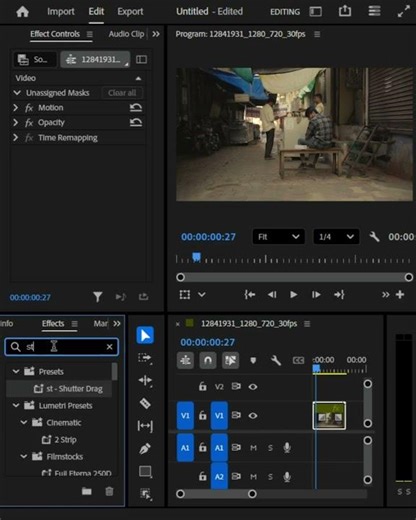Click the program monitor playhead marker
This screenshot has width=416, height=520.
pos(197,257)
